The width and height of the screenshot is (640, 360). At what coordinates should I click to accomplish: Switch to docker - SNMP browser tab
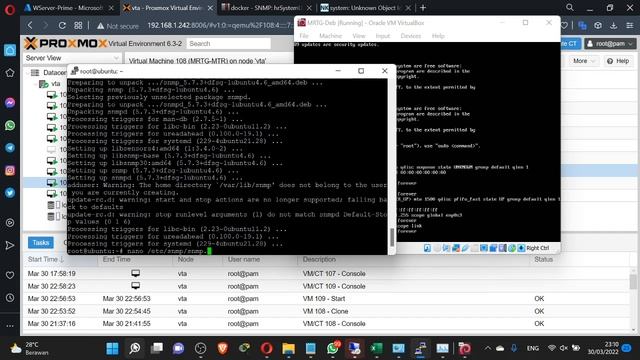[266, 8]
